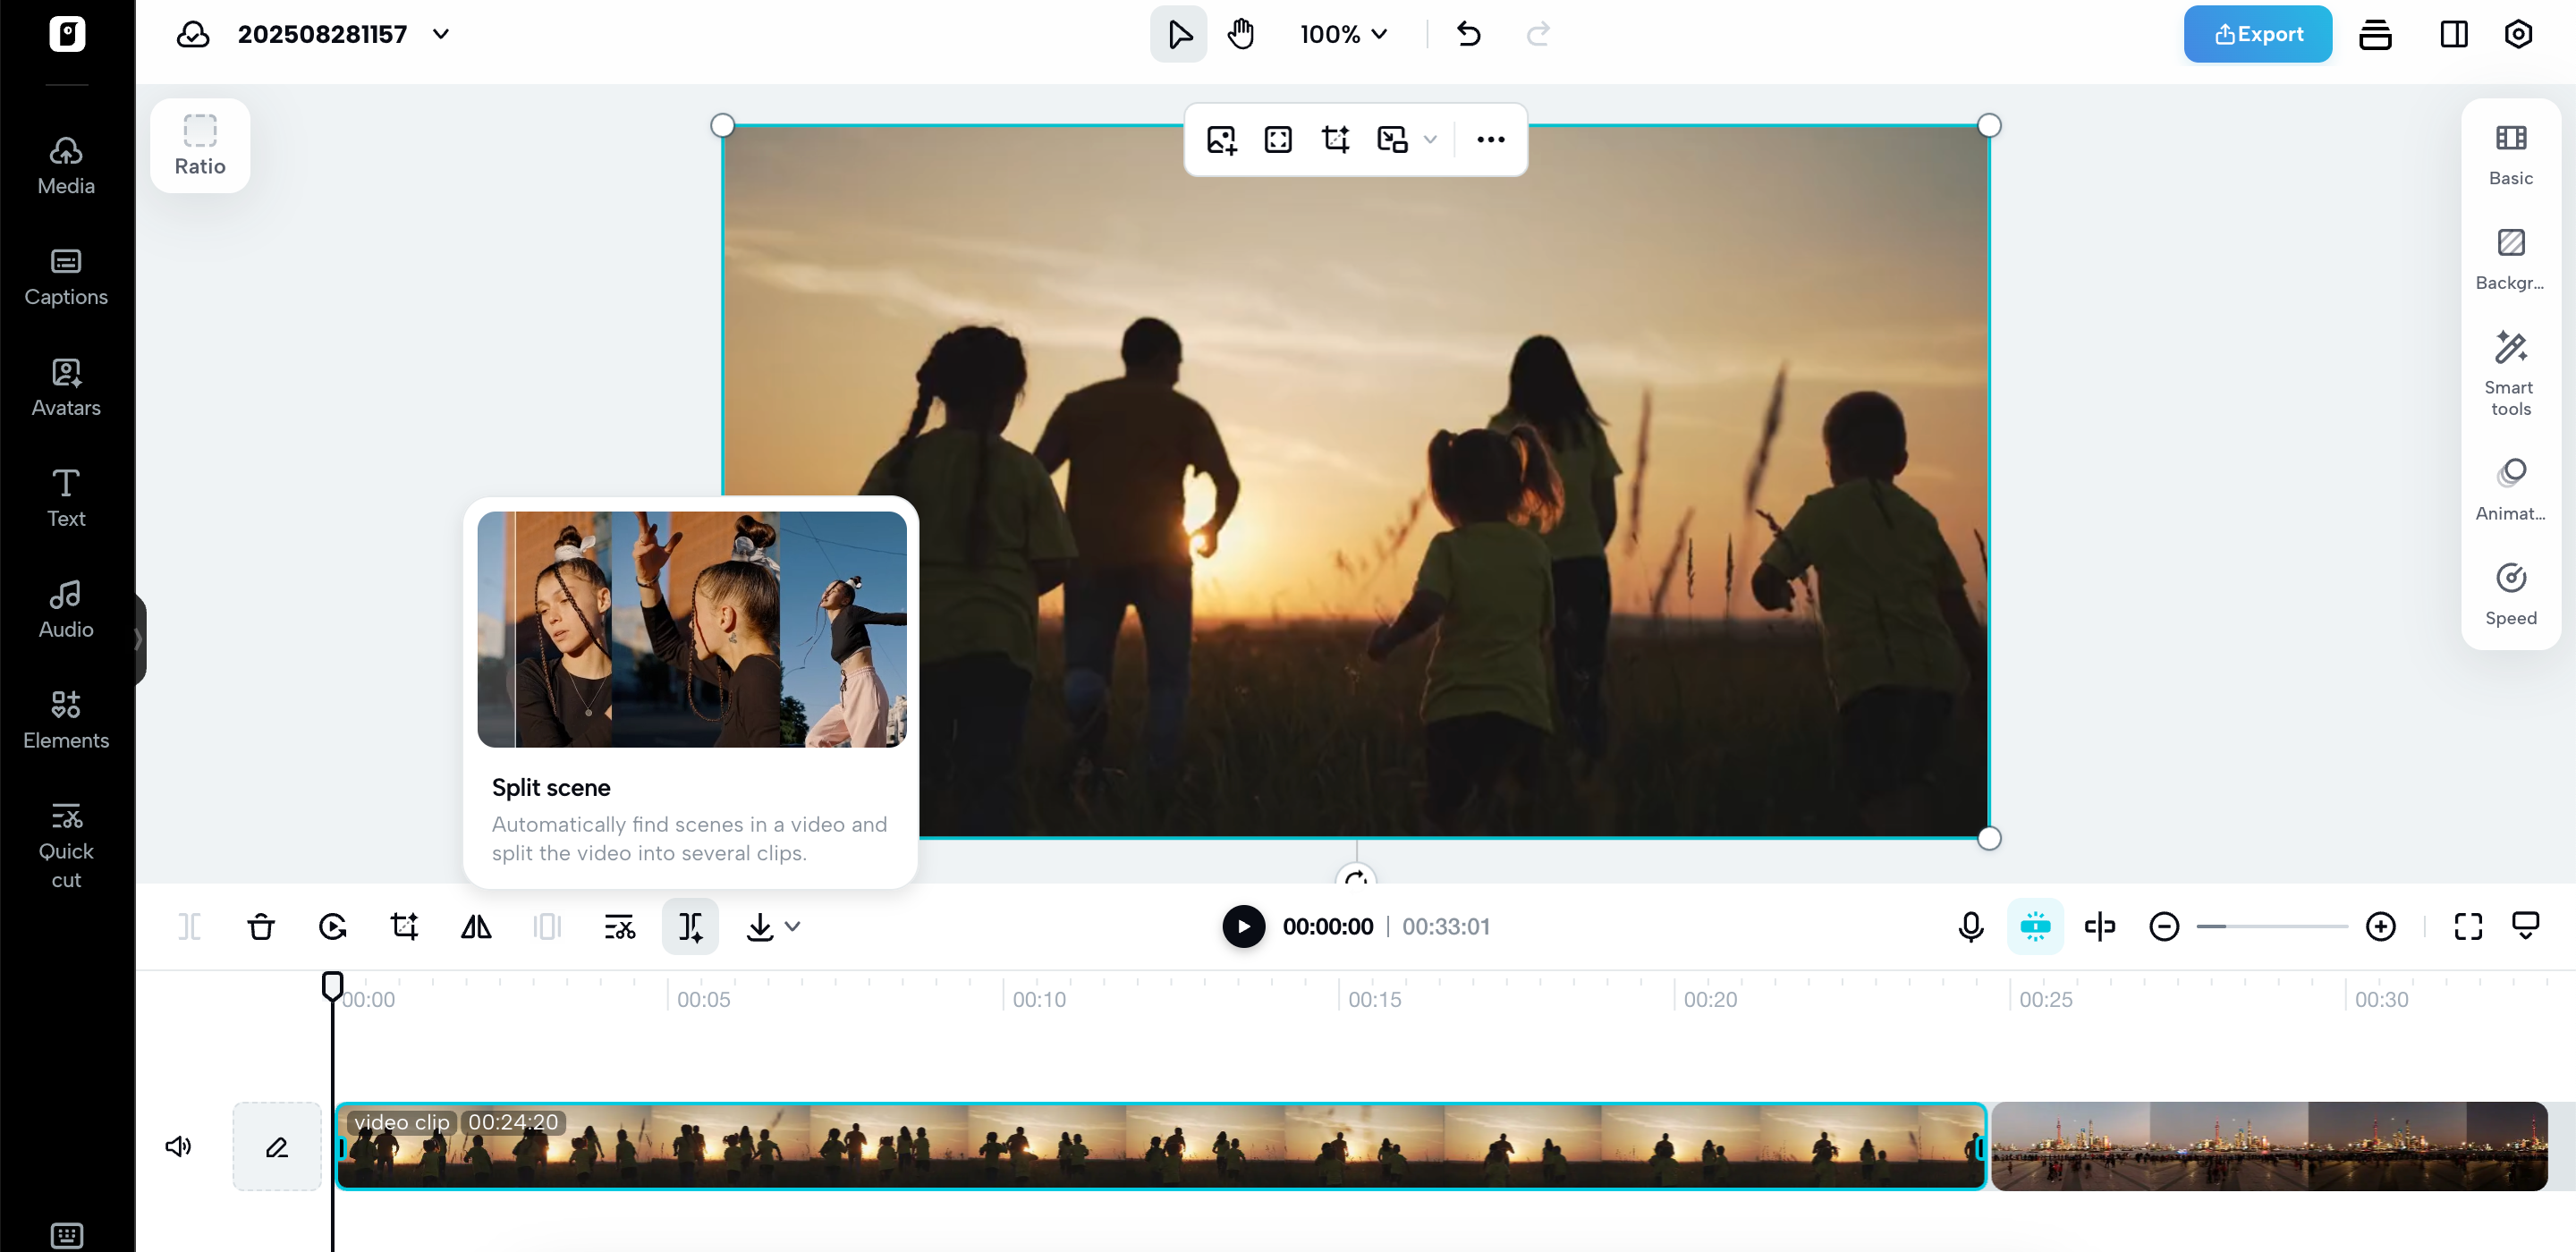This screenshot has height=1252, width=2576.
Task: Open the Speed panel
Action: tap(2510, 594)
